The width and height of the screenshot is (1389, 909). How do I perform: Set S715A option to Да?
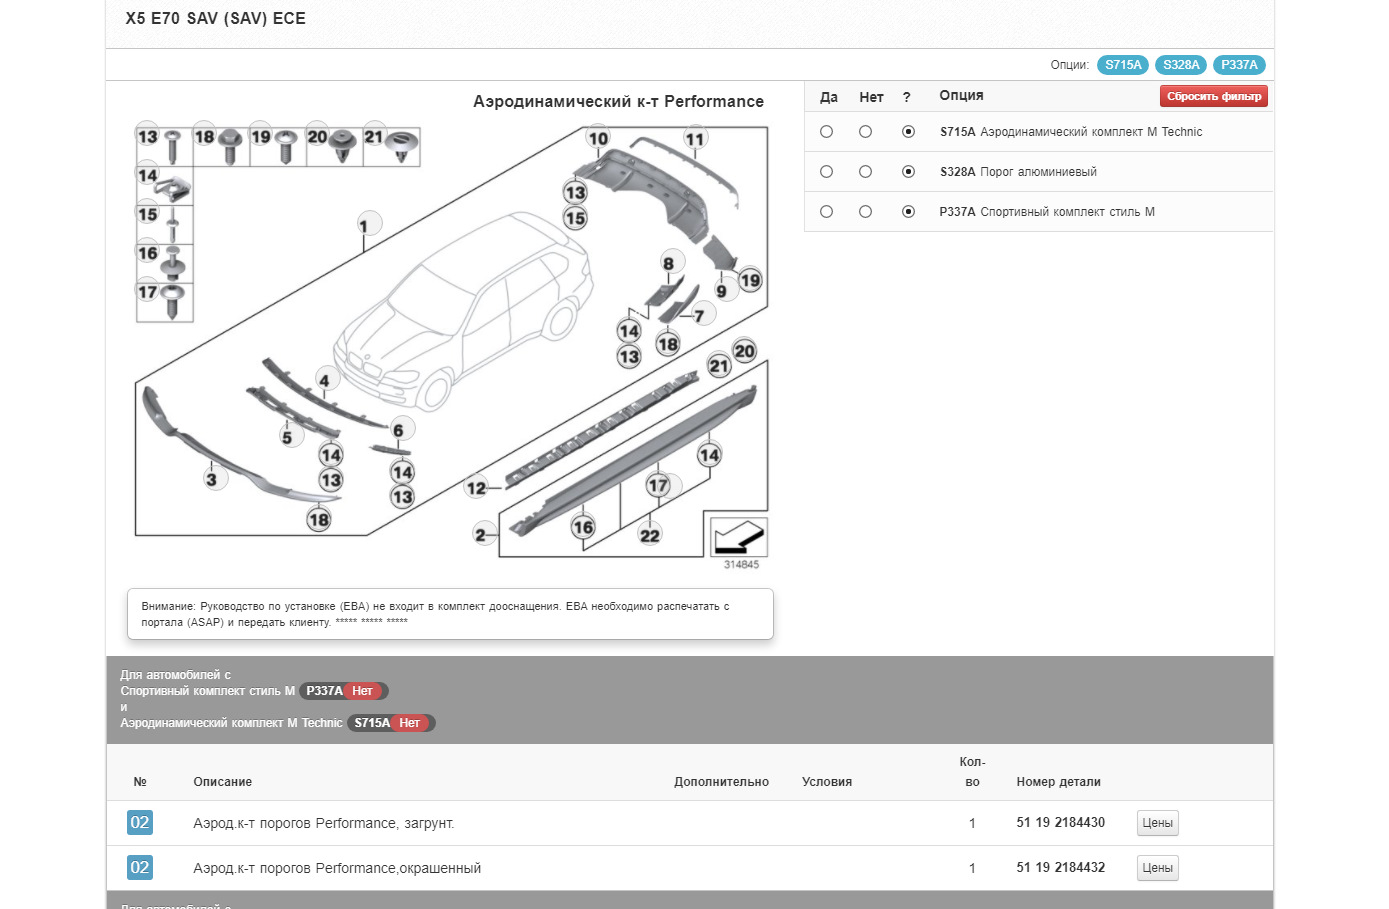[826, 132]
